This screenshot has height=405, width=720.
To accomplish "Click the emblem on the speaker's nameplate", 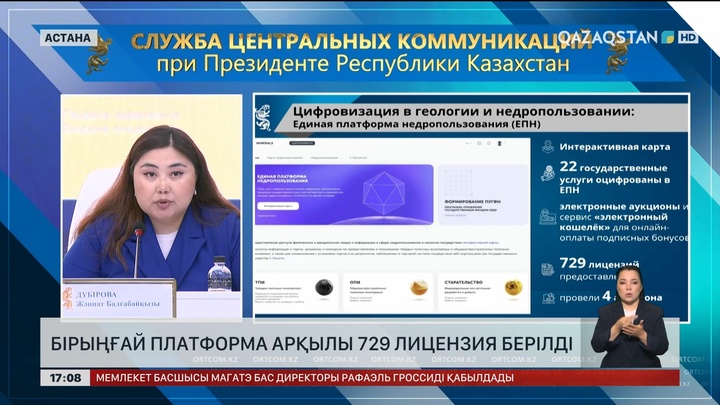I will [x=68, y=298].
